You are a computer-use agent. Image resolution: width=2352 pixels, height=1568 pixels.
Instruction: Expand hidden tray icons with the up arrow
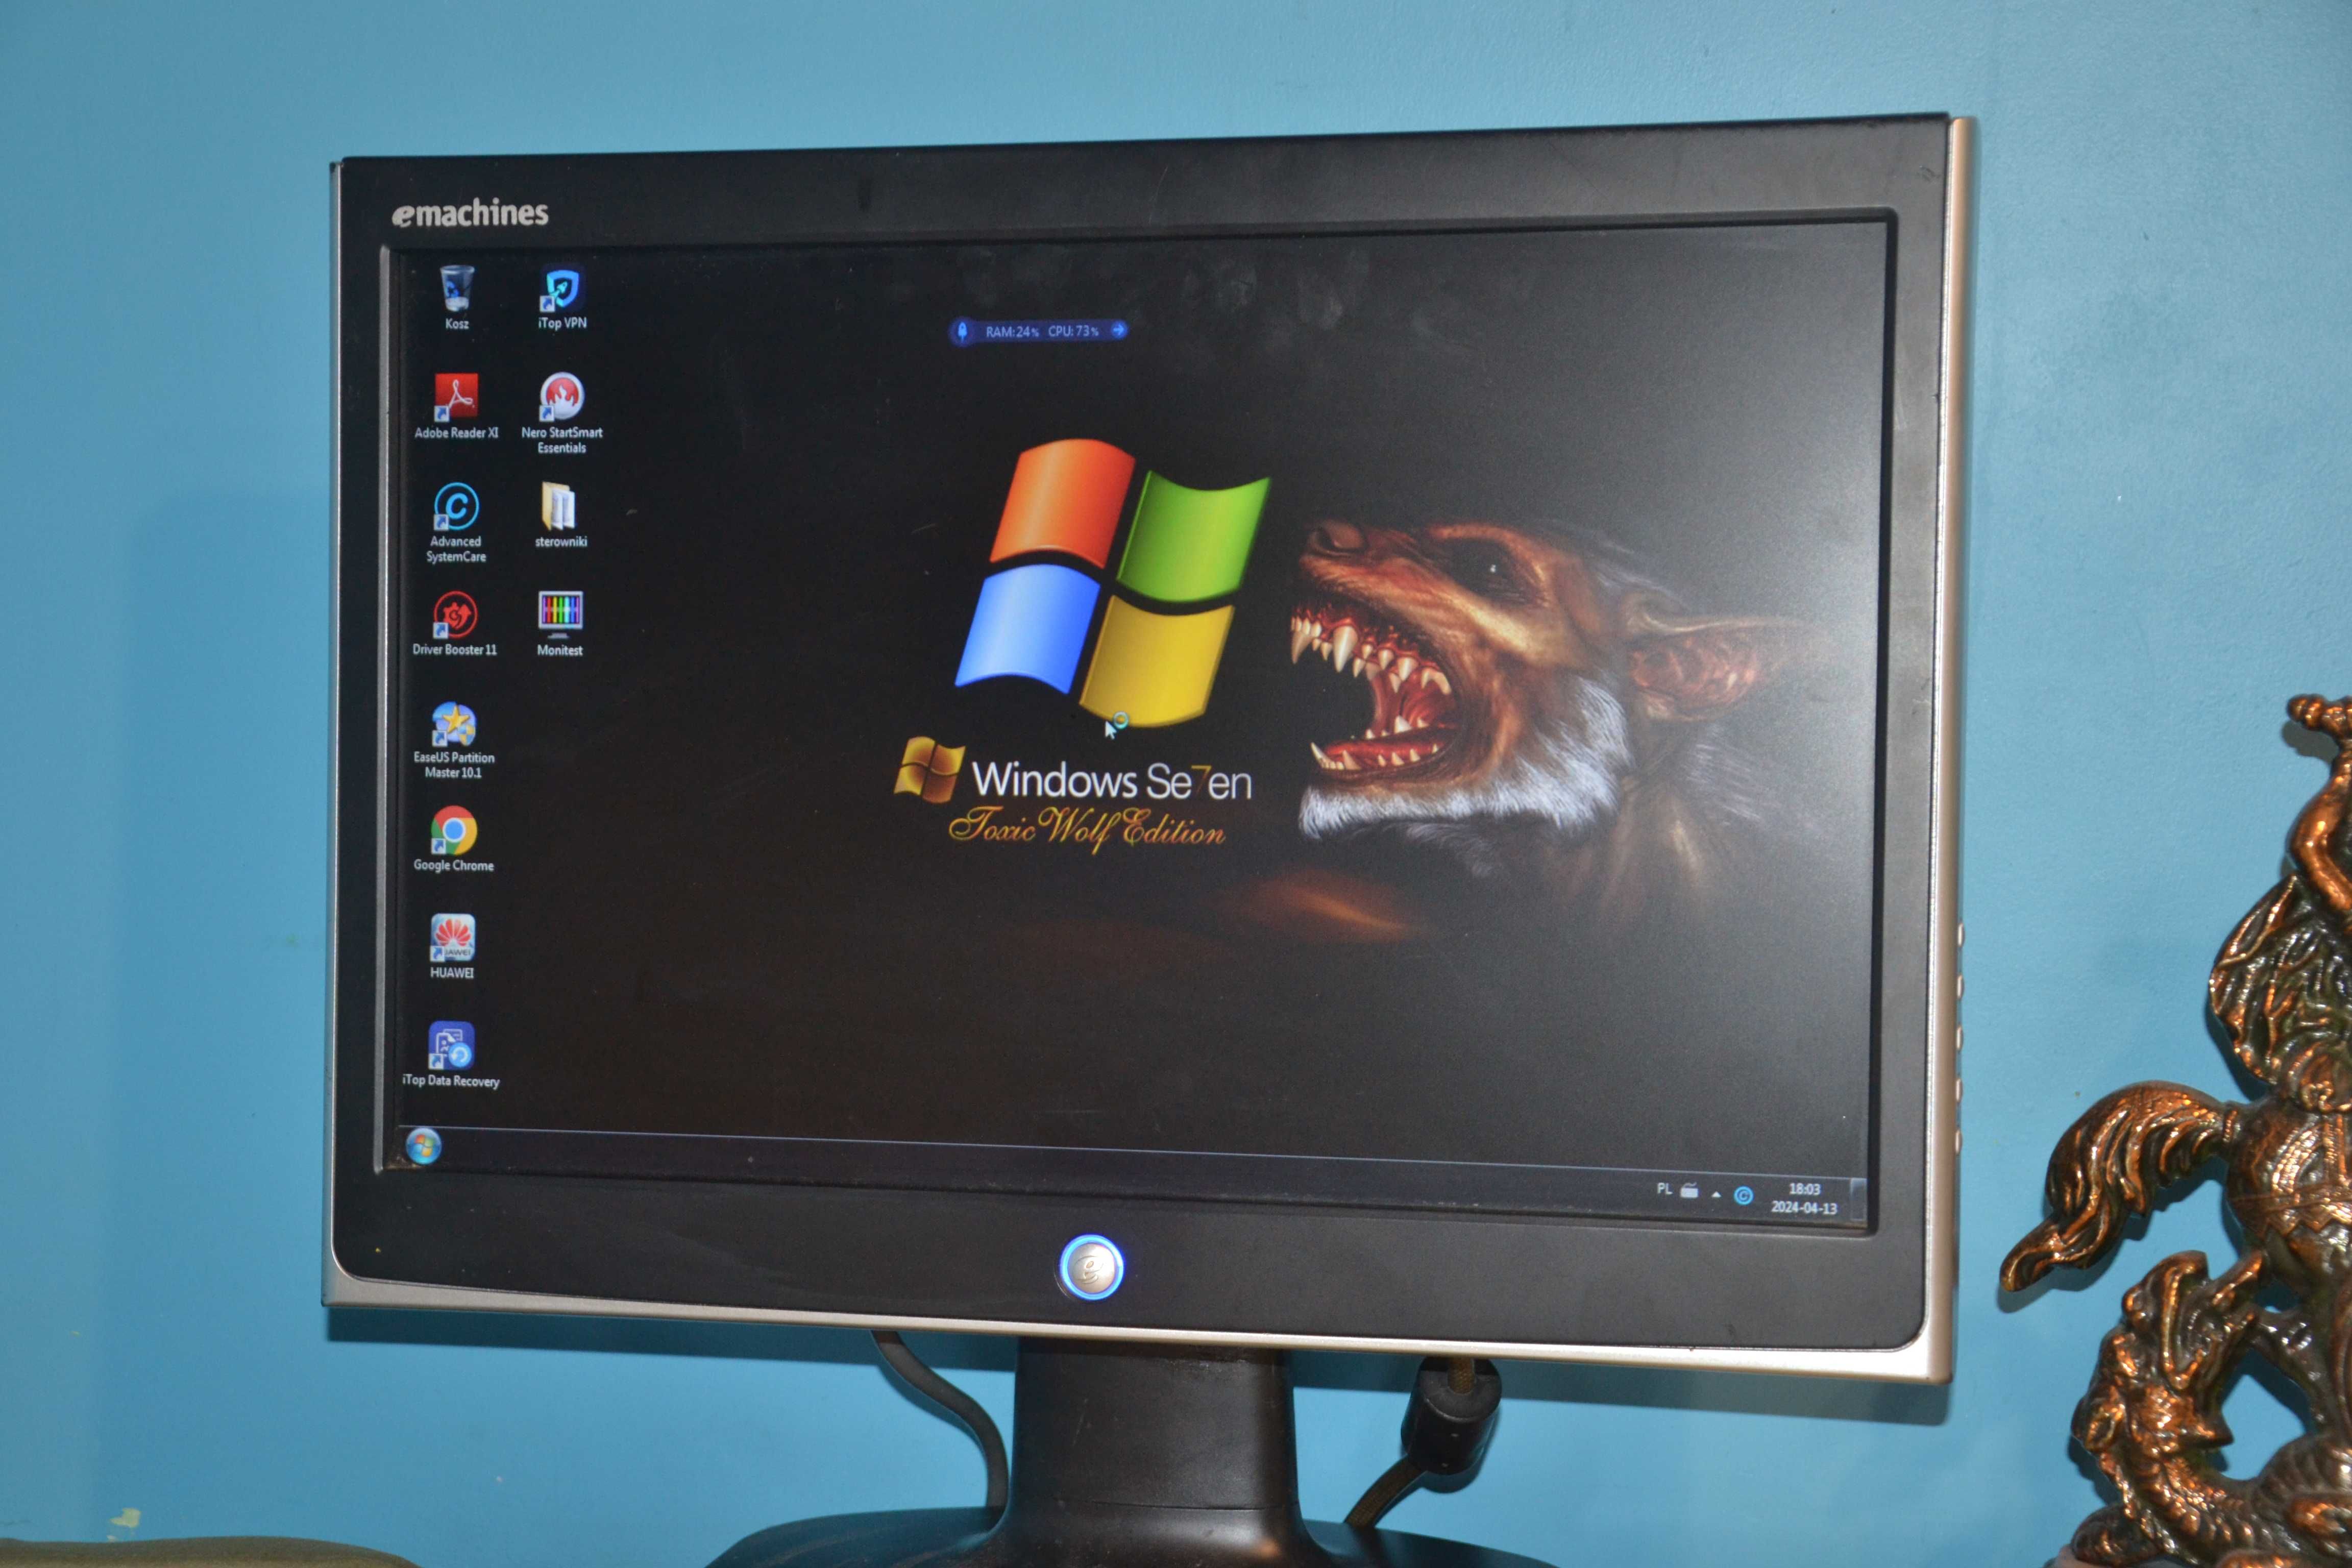1716,1194
